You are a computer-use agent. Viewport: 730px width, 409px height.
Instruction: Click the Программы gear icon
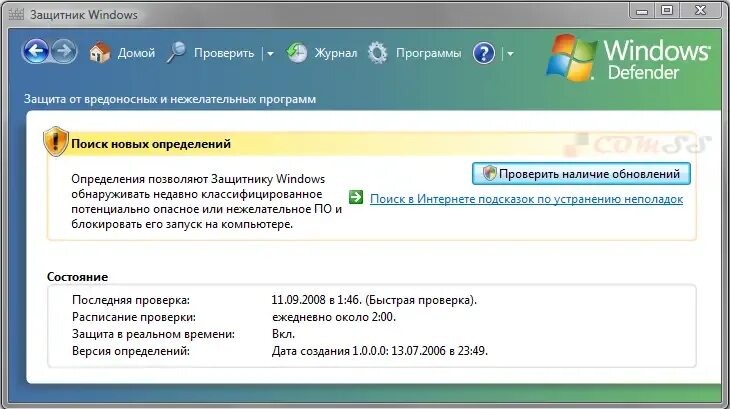[x=378, y=53]
